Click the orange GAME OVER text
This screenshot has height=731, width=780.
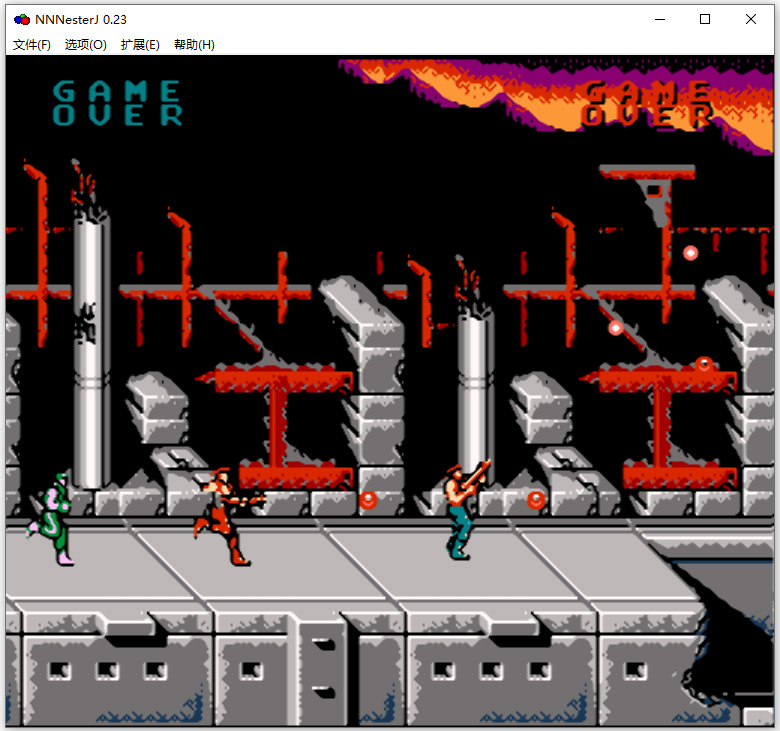pyautogui.click(x=648, y=105)
